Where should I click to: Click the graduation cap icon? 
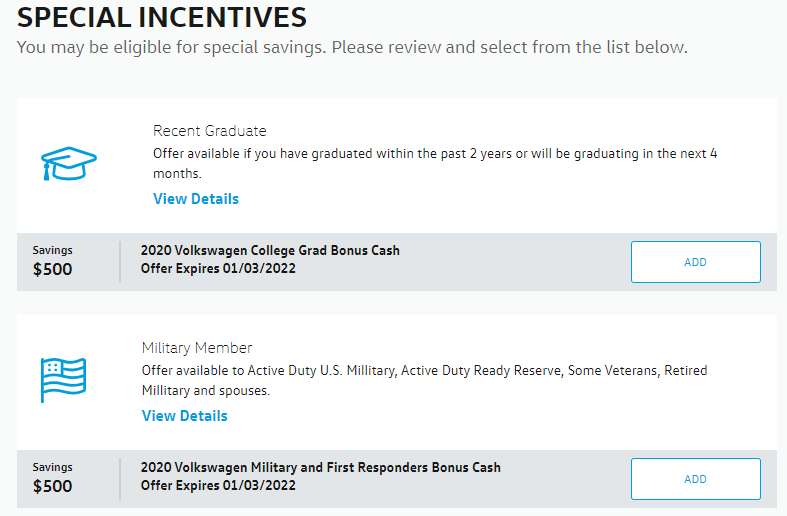[69, 164]
